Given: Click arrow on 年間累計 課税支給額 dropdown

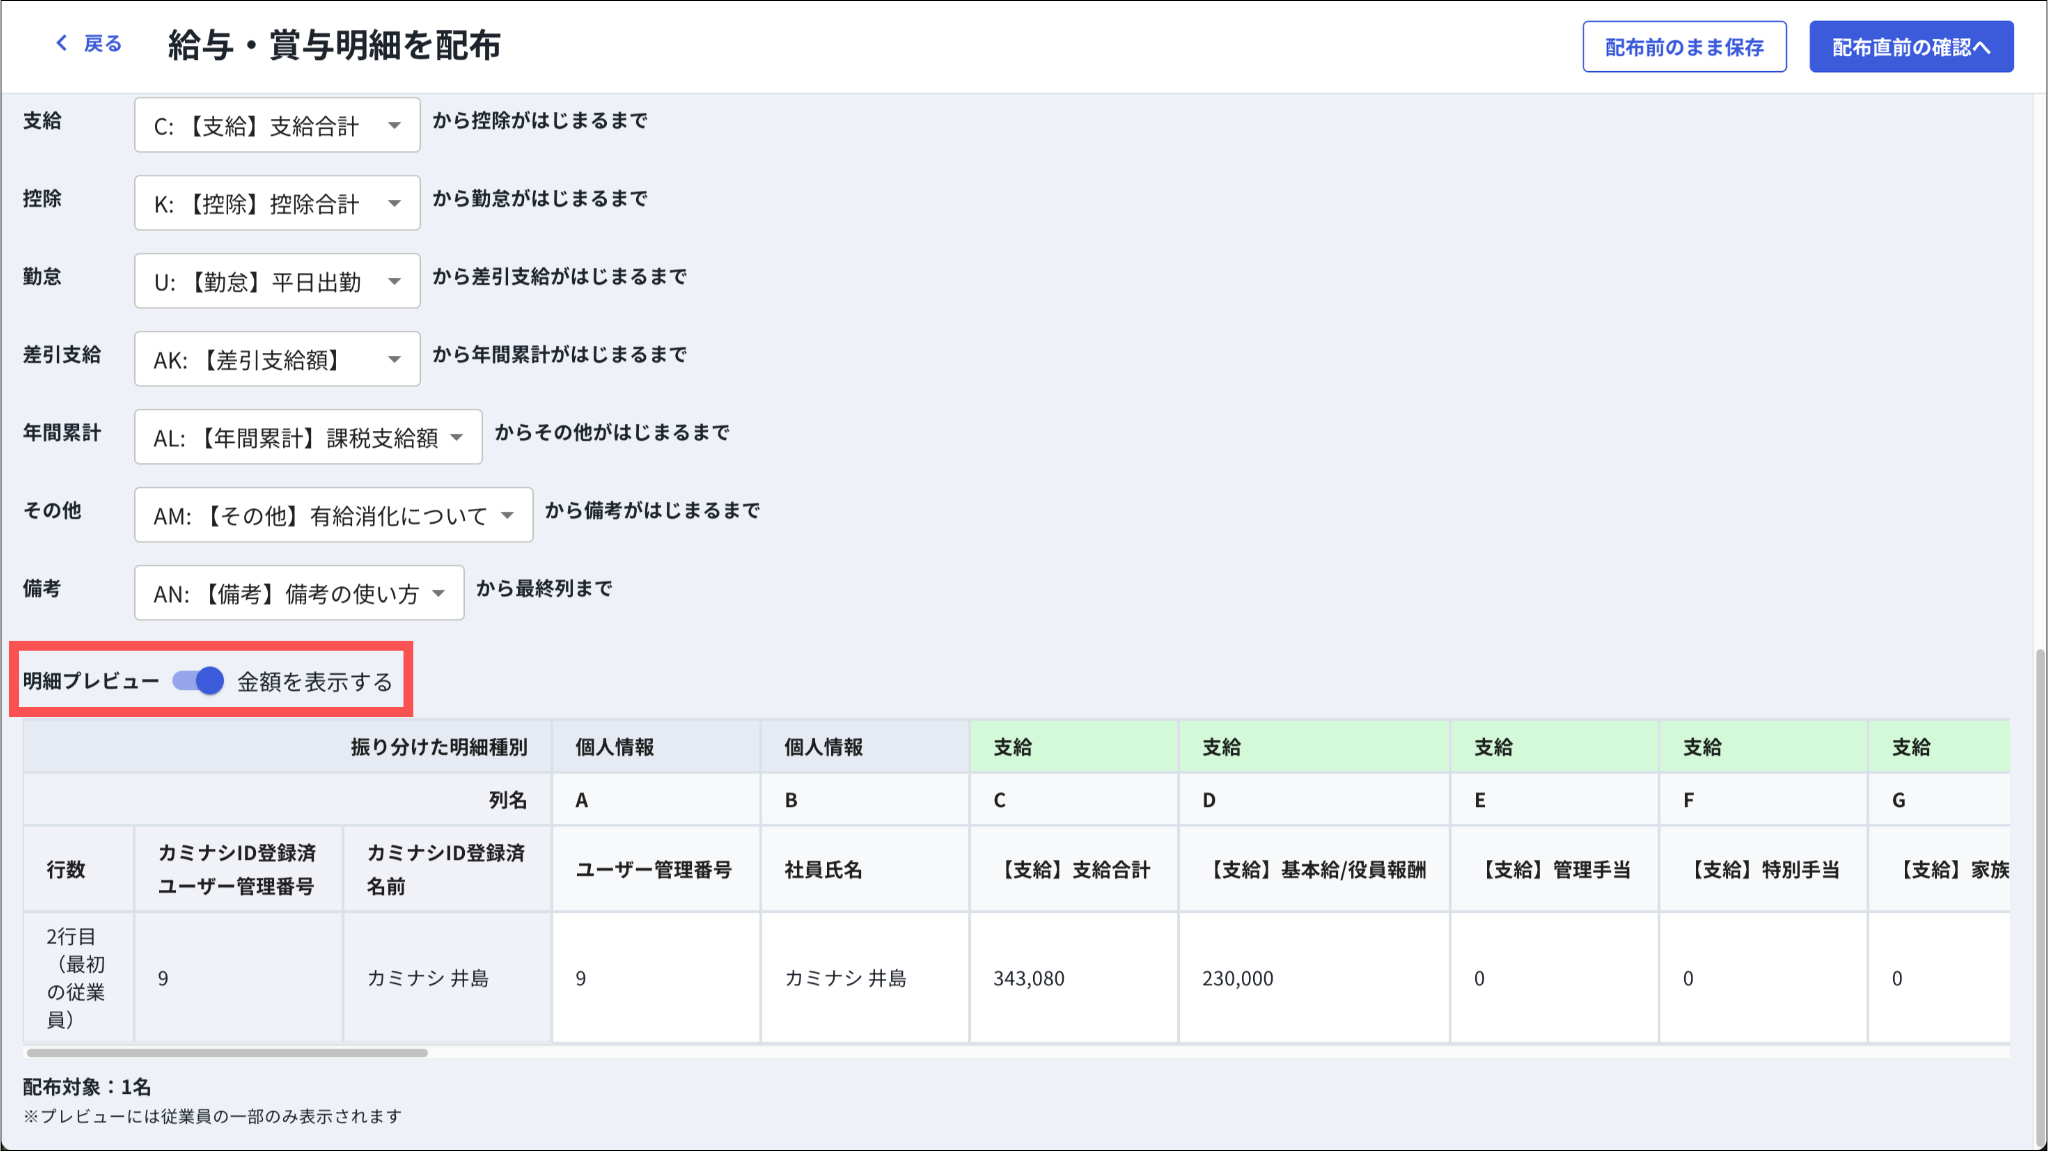Looking at the screenshot, I should point(457,438).
